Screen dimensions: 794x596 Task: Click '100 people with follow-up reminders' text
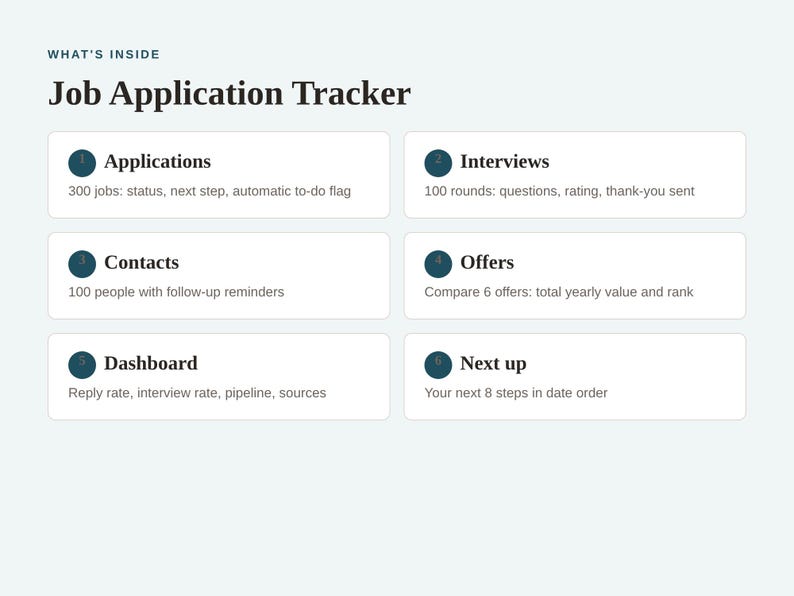pyautogui.click(x=176, y=292)
